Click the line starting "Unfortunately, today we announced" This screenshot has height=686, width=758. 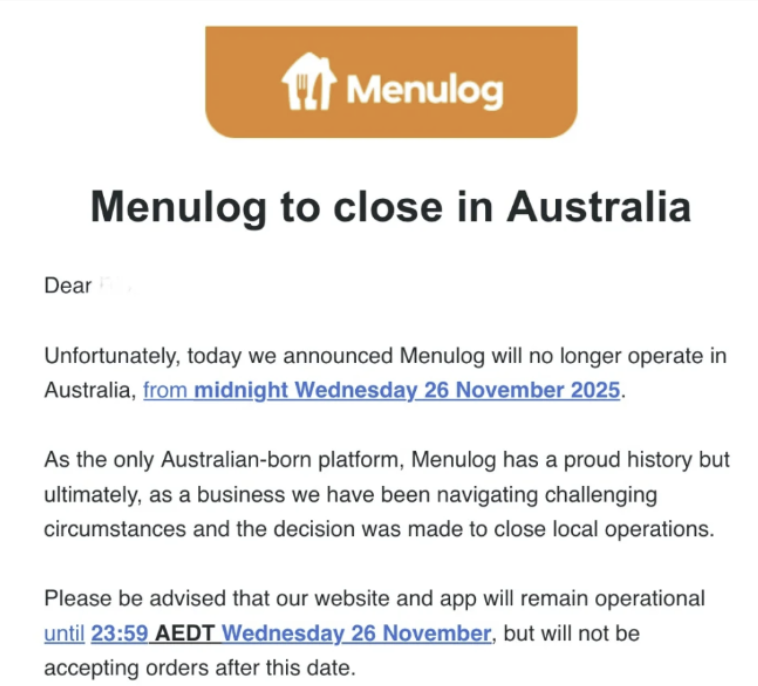[x=385, y=356]
